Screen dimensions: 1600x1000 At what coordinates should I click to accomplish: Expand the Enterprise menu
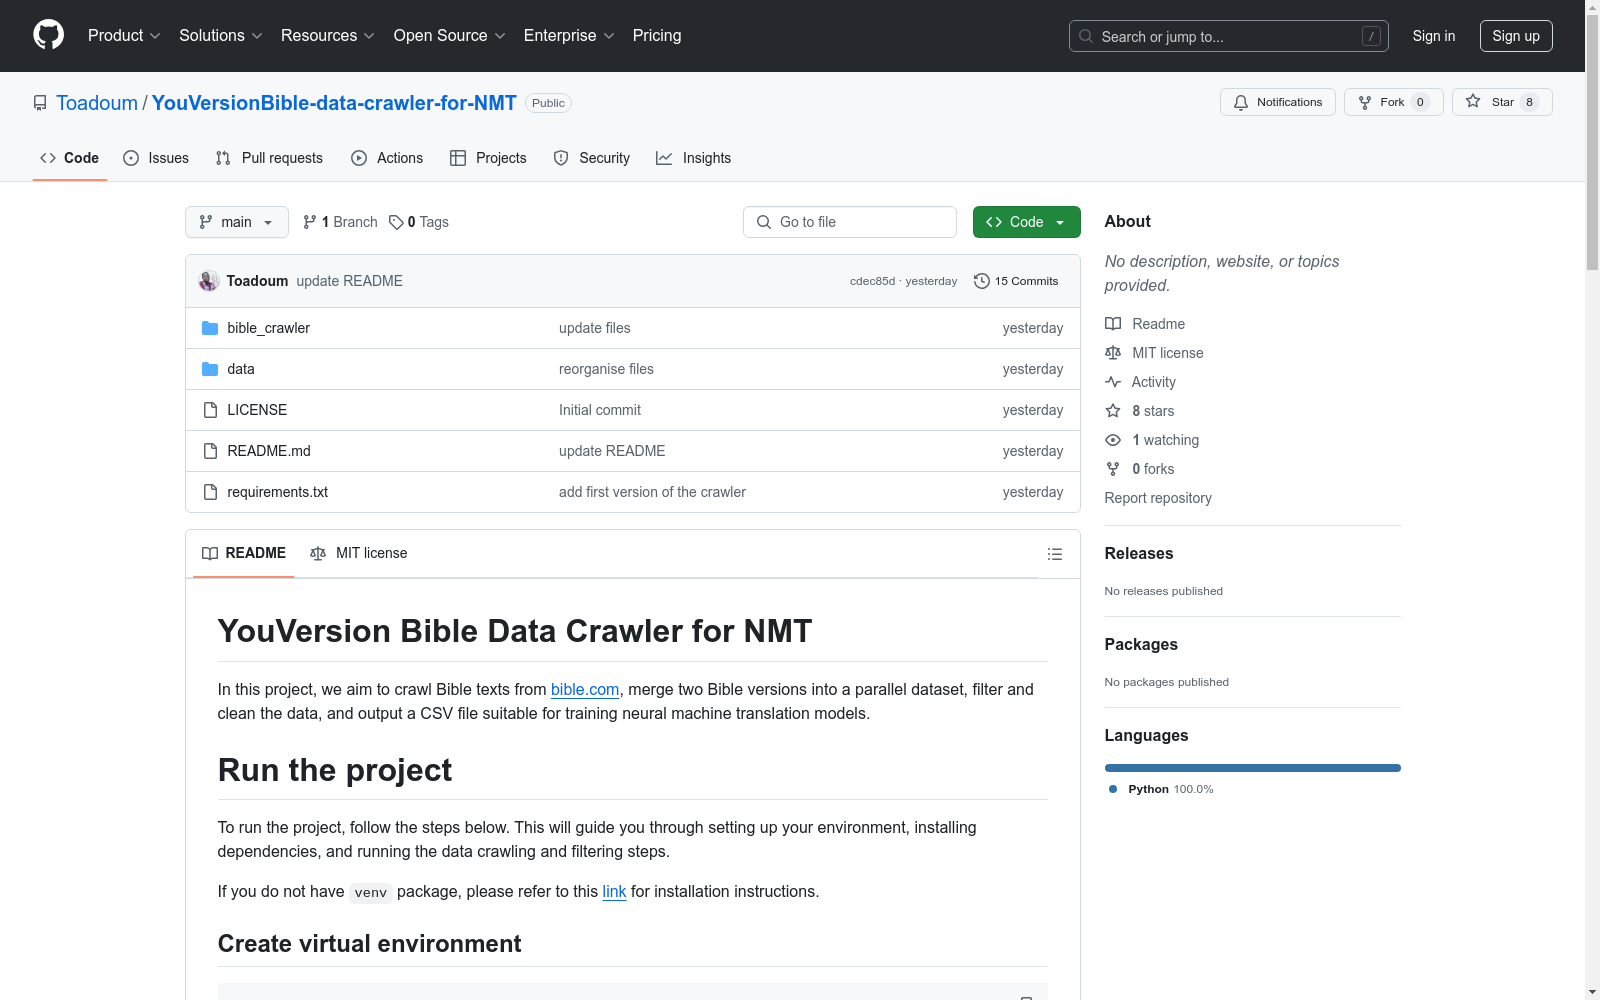569,36
